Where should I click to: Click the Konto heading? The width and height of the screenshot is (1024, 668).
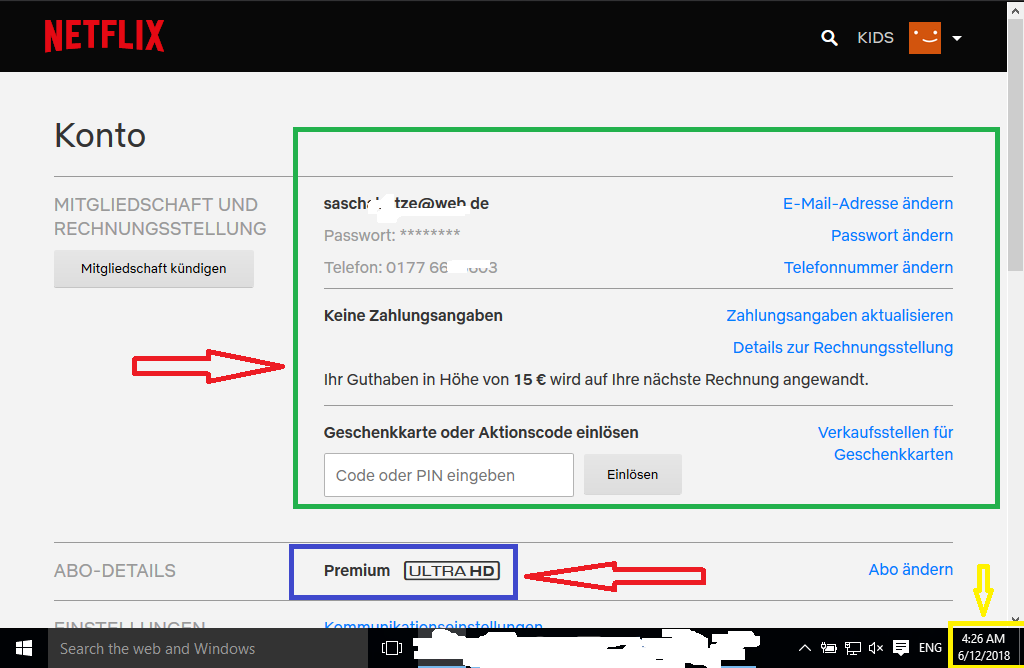[x=100, y=136]
